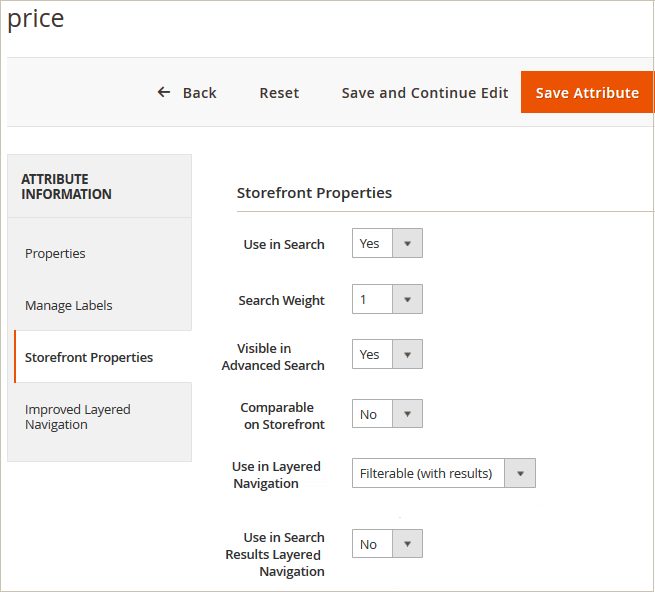Go to Improved Layered Navigation tab
The image size is (655, 592).
(x=78, y=417)
